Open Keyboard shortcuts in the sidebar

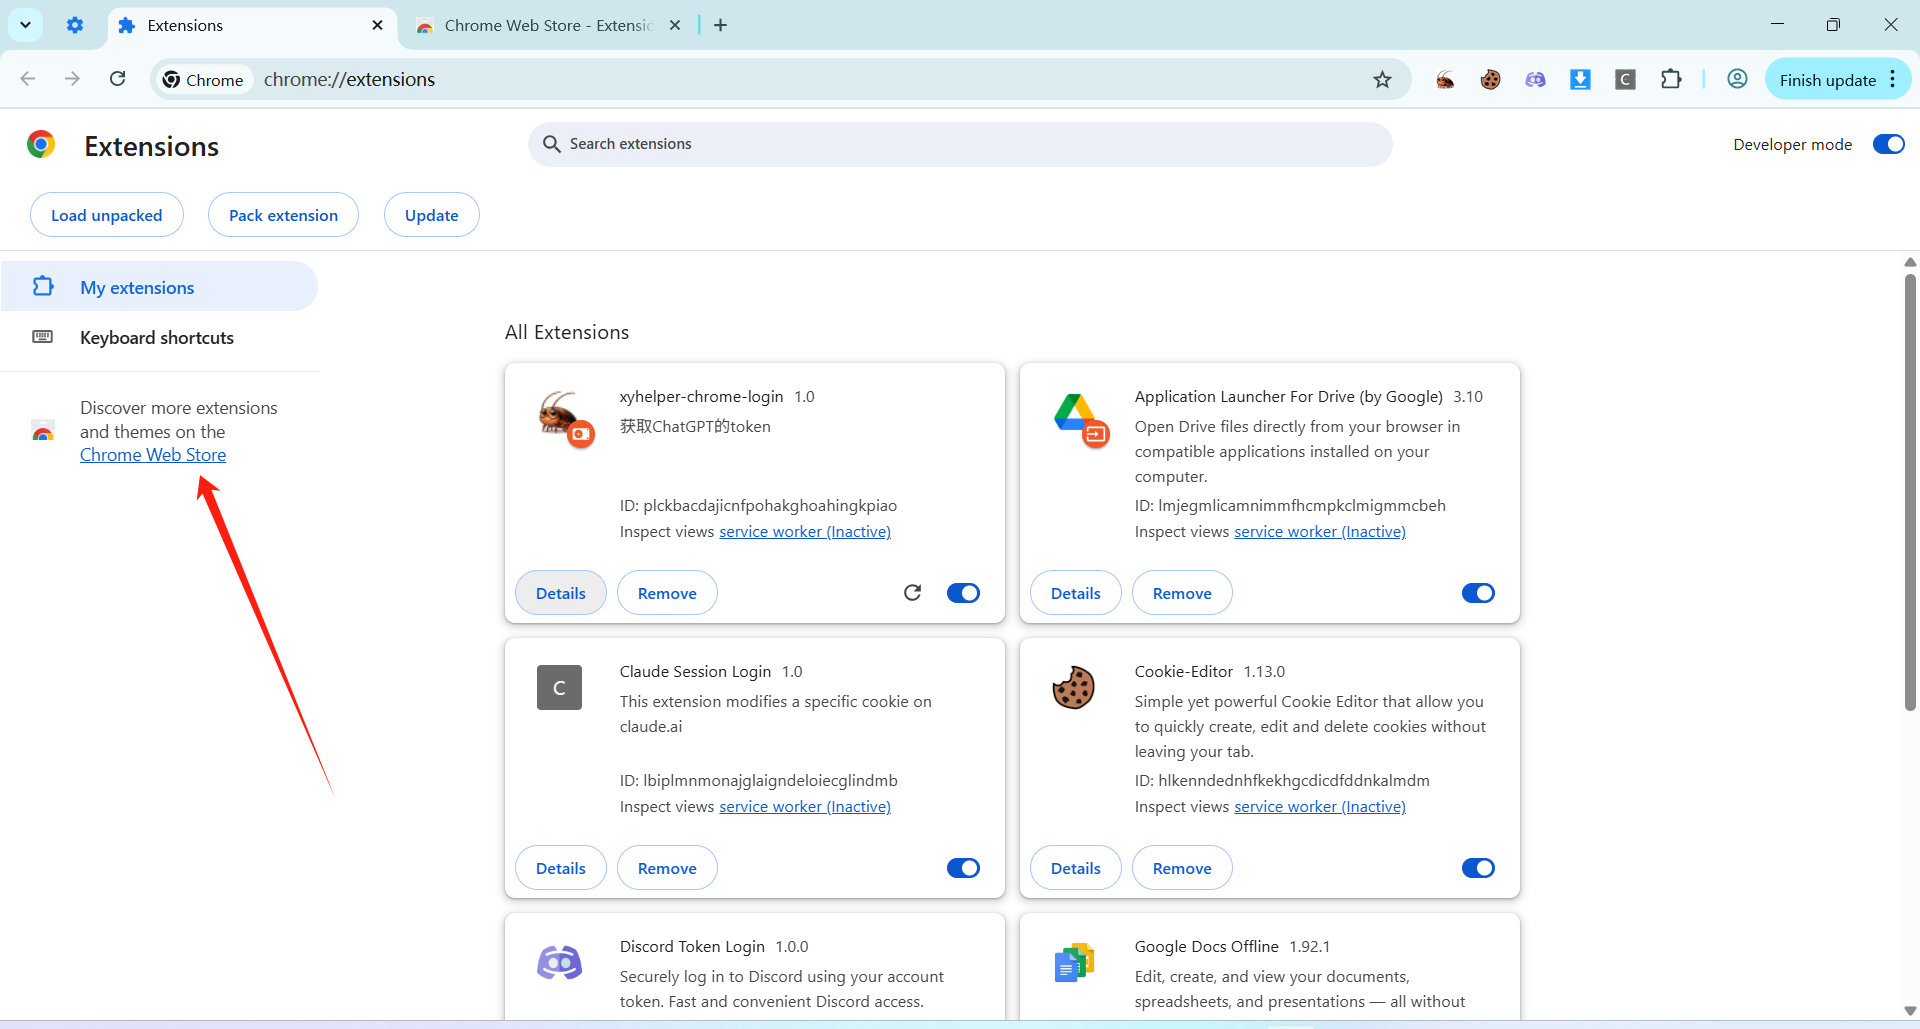click(157, 338)
